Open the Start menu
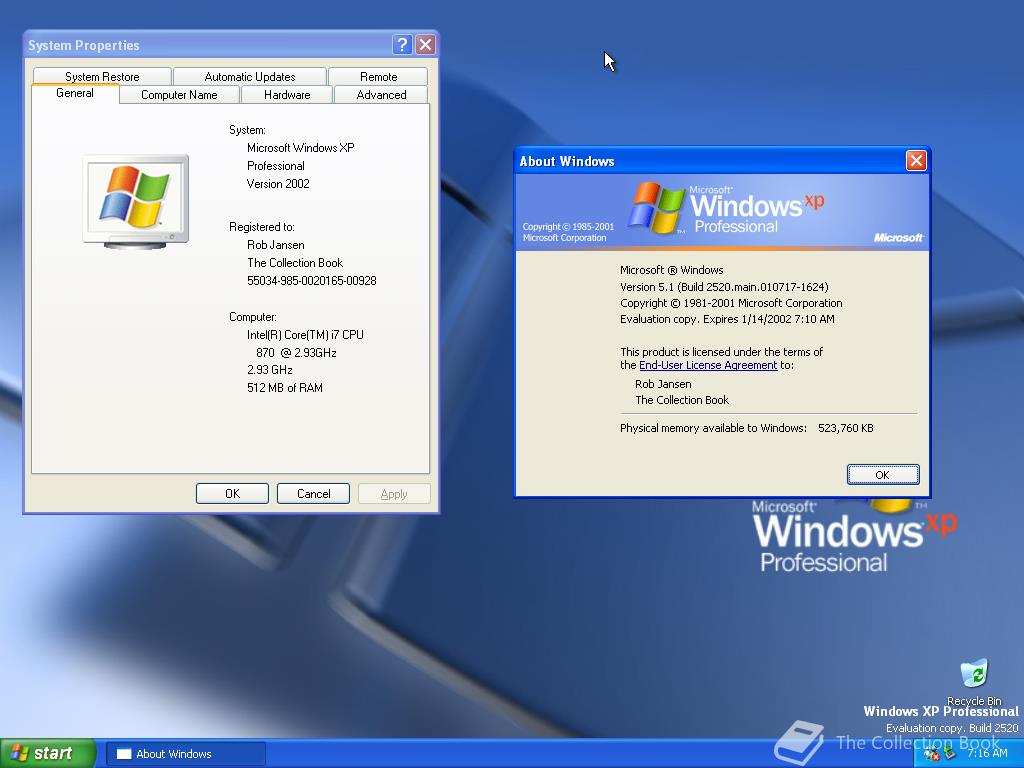The height and width of the screenshot is (768, 1024). click(x=48, y=754)
